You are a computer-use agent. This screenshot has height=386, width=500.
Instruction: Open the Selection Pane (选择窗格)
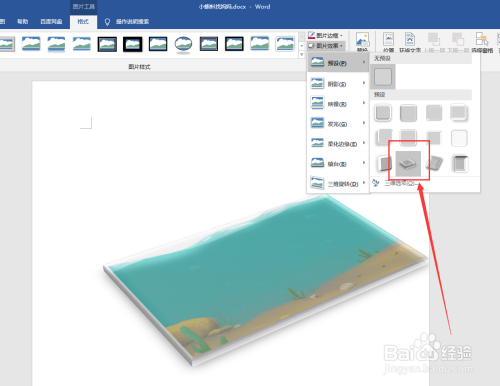[x=482, y=42]
